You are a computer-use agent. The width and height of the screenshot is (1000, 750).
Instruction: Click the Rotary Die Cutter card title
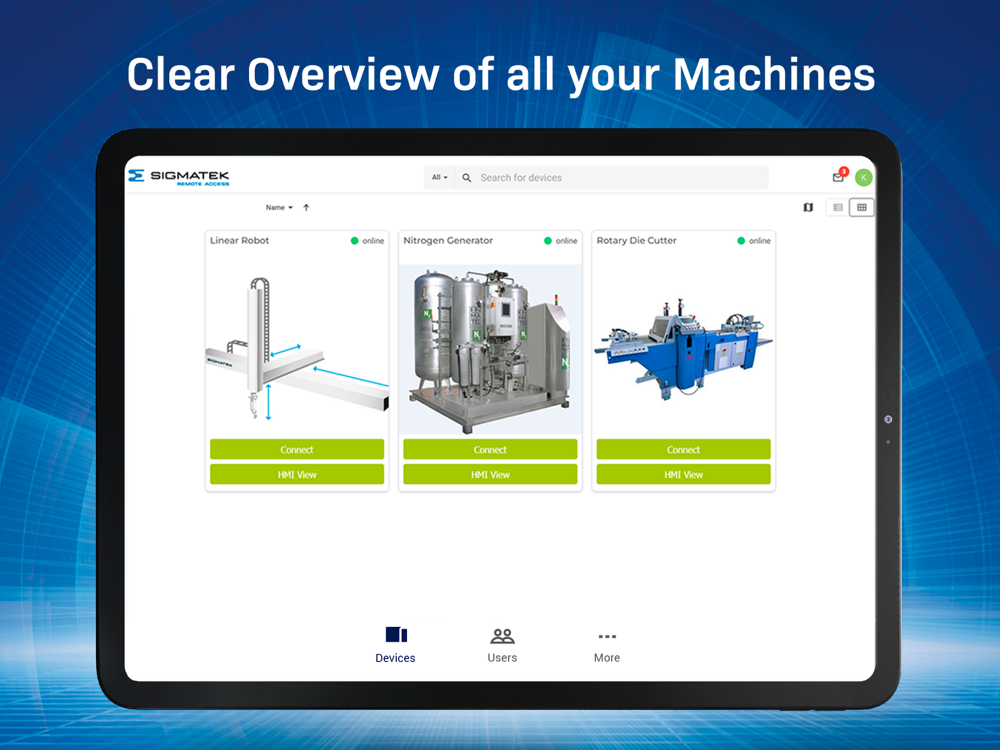(636, 240)
